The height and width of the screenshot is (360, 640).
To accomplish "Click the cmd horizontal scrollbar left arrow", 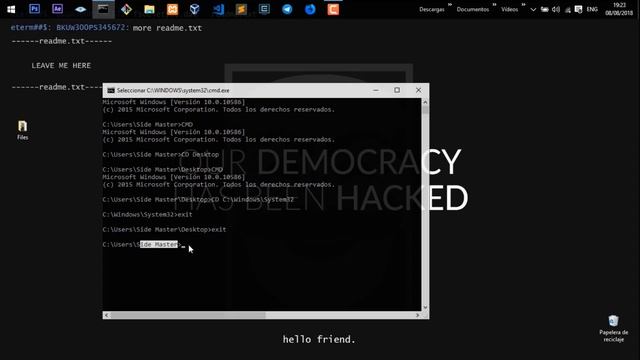I will (x=107, y=315).
